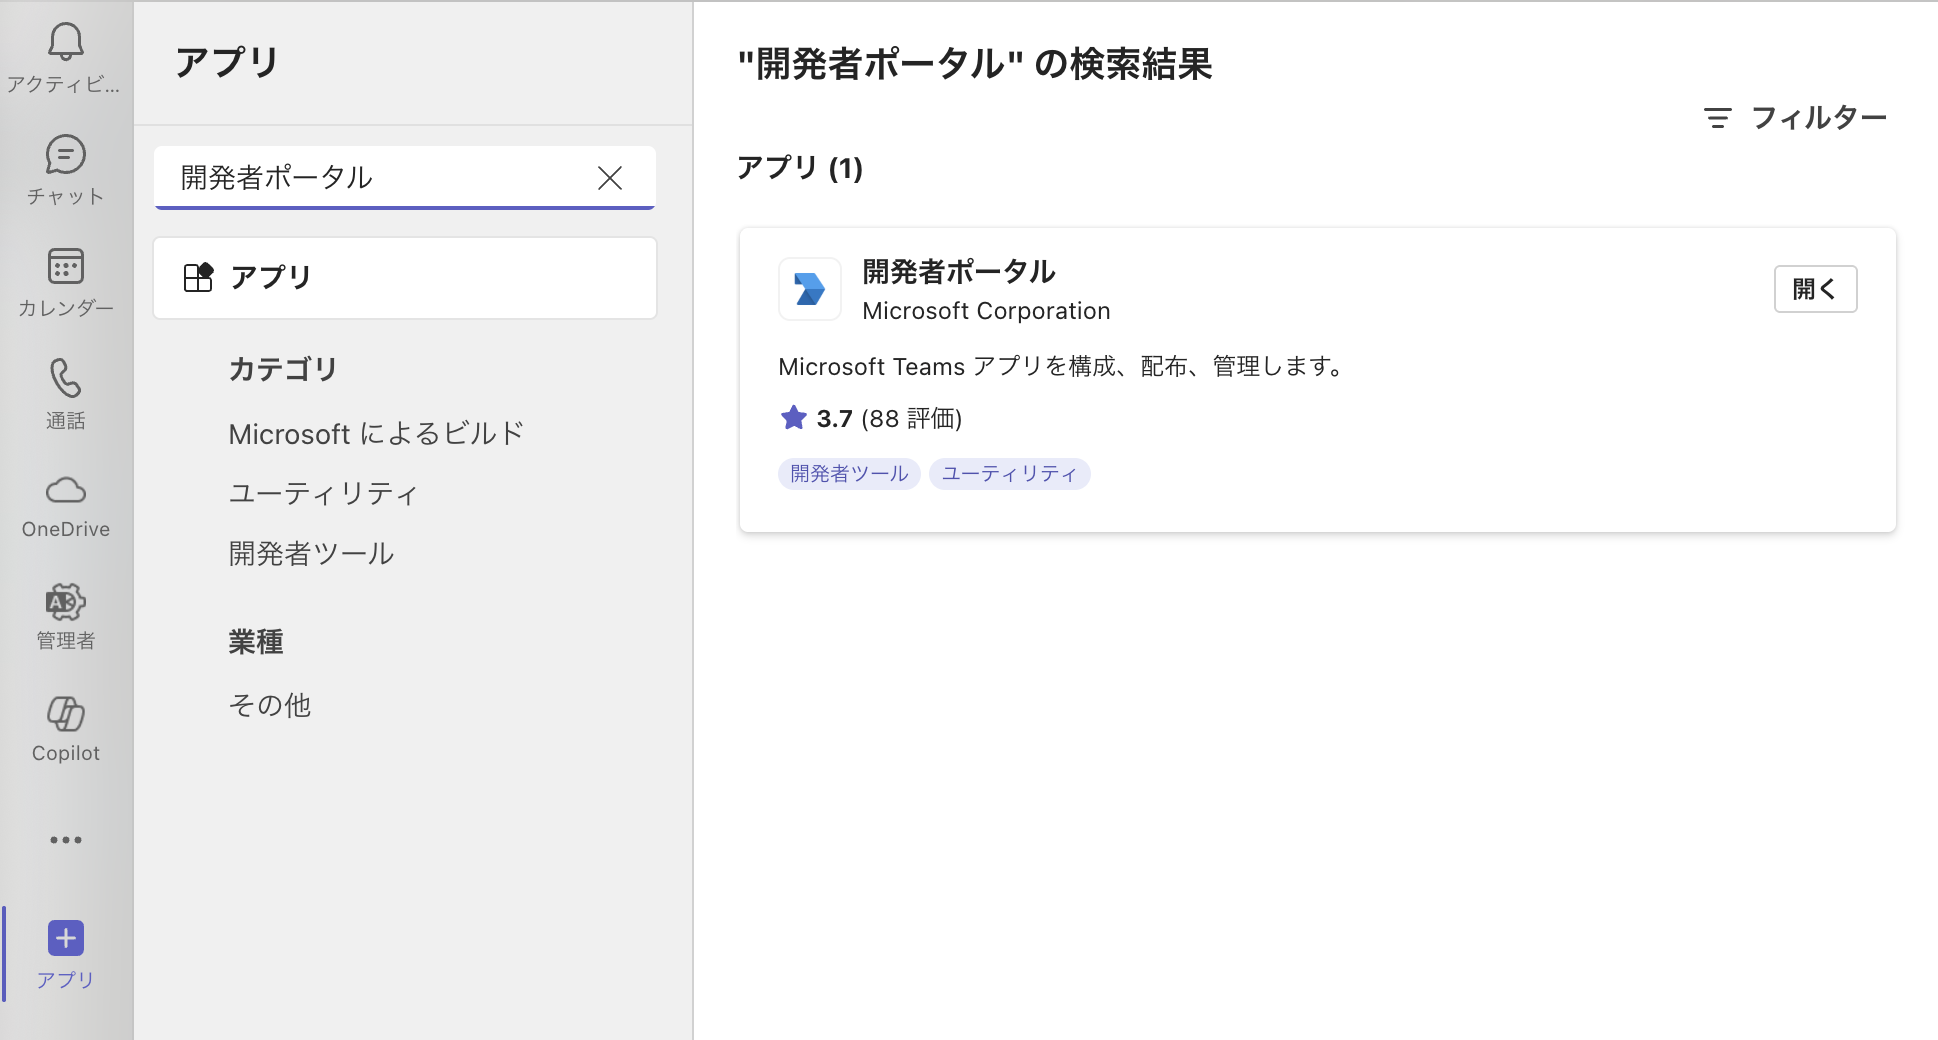
Task: Select the アプリ tab in left panel
Action: pos(404,278)
